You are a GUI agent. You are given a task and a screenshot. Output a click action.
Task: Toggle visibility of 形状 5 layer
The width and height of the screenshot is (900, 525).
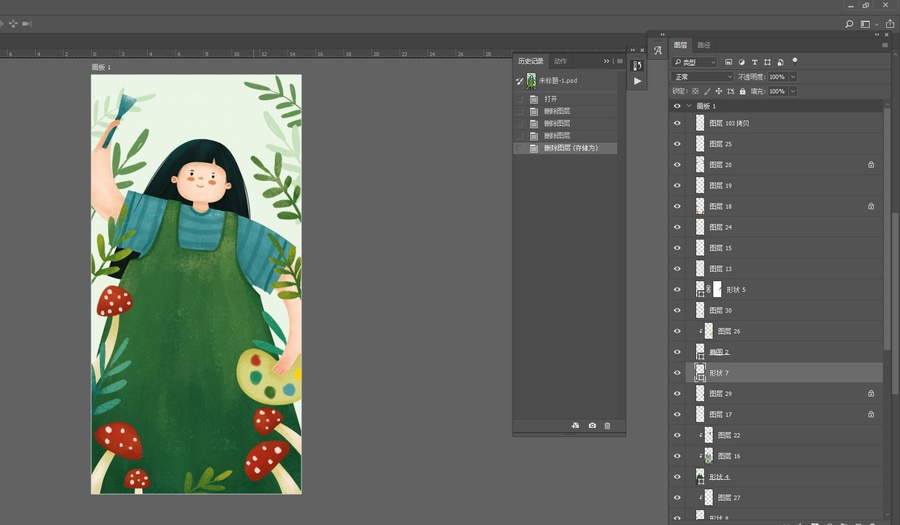[677, 290]
